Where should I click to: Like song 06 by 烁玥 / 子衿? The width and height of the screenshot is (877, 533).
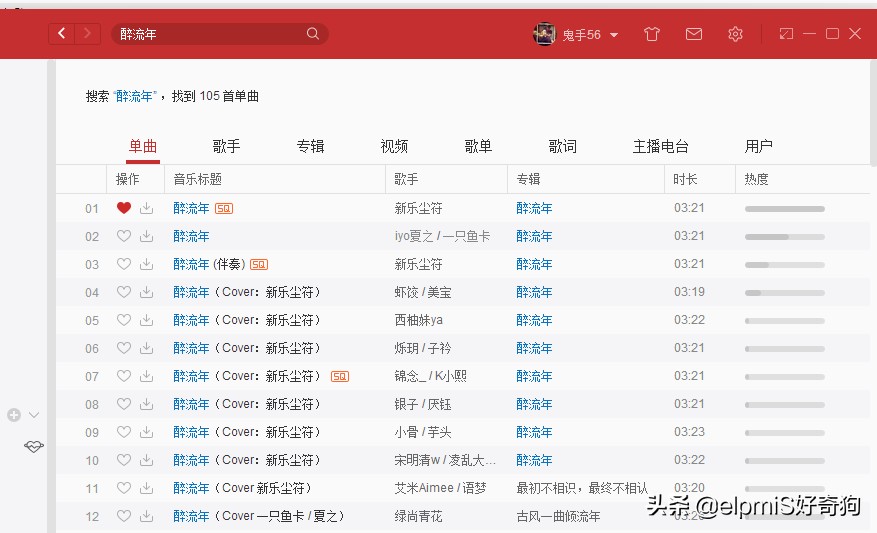click(x=124, y=348)
